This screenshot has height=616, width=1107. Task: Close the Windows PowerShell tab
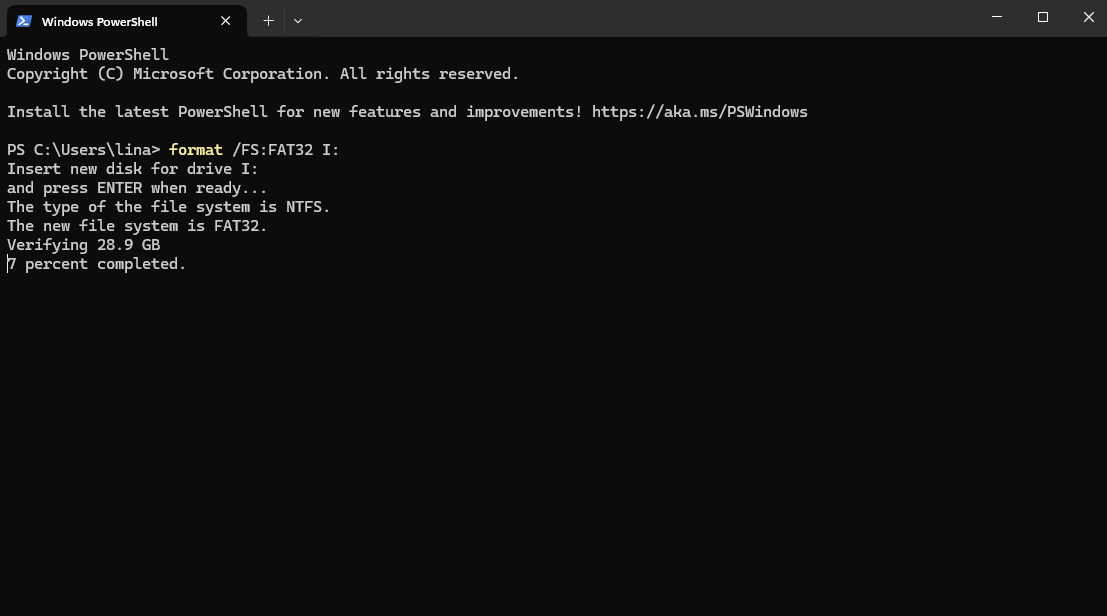tap(226, 21)
